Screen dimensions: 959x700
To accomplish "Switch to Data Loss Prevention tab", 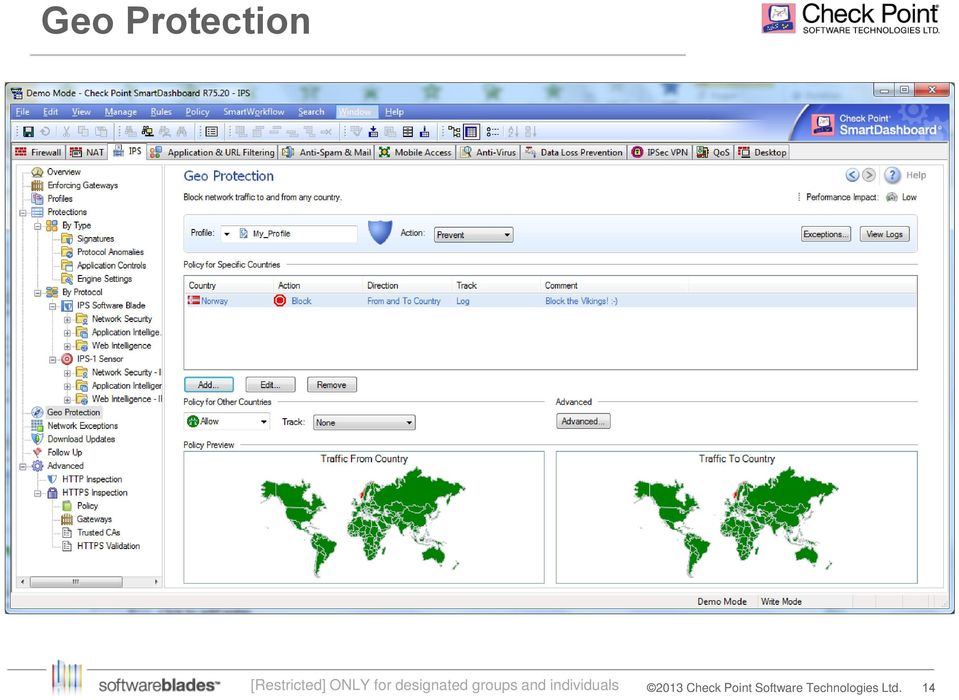I will (x=574, y=152).
